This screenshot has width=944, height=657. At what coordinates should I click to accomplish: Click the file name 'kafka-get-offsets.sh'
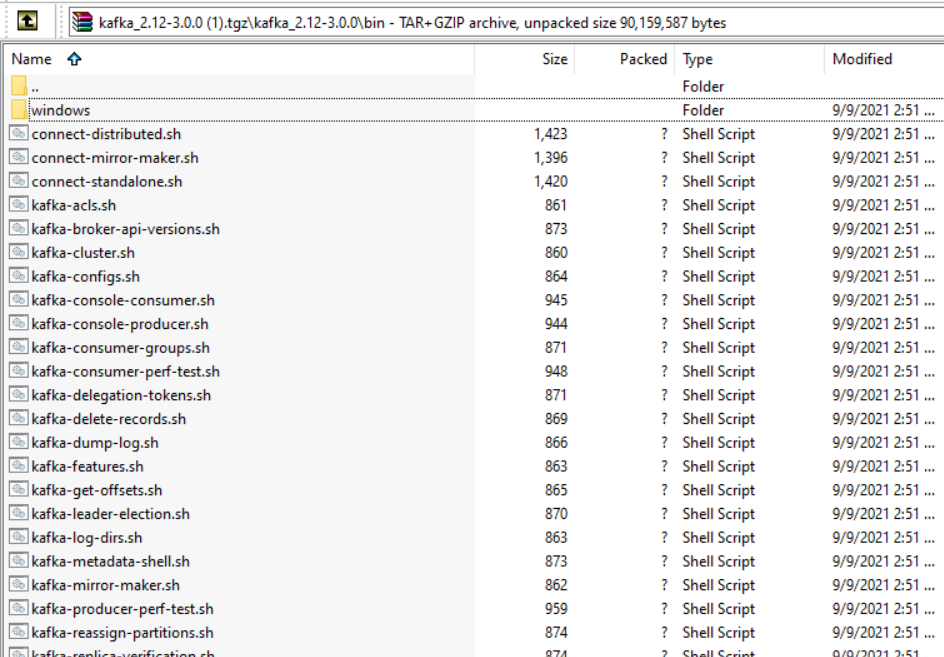coord(97,490)
